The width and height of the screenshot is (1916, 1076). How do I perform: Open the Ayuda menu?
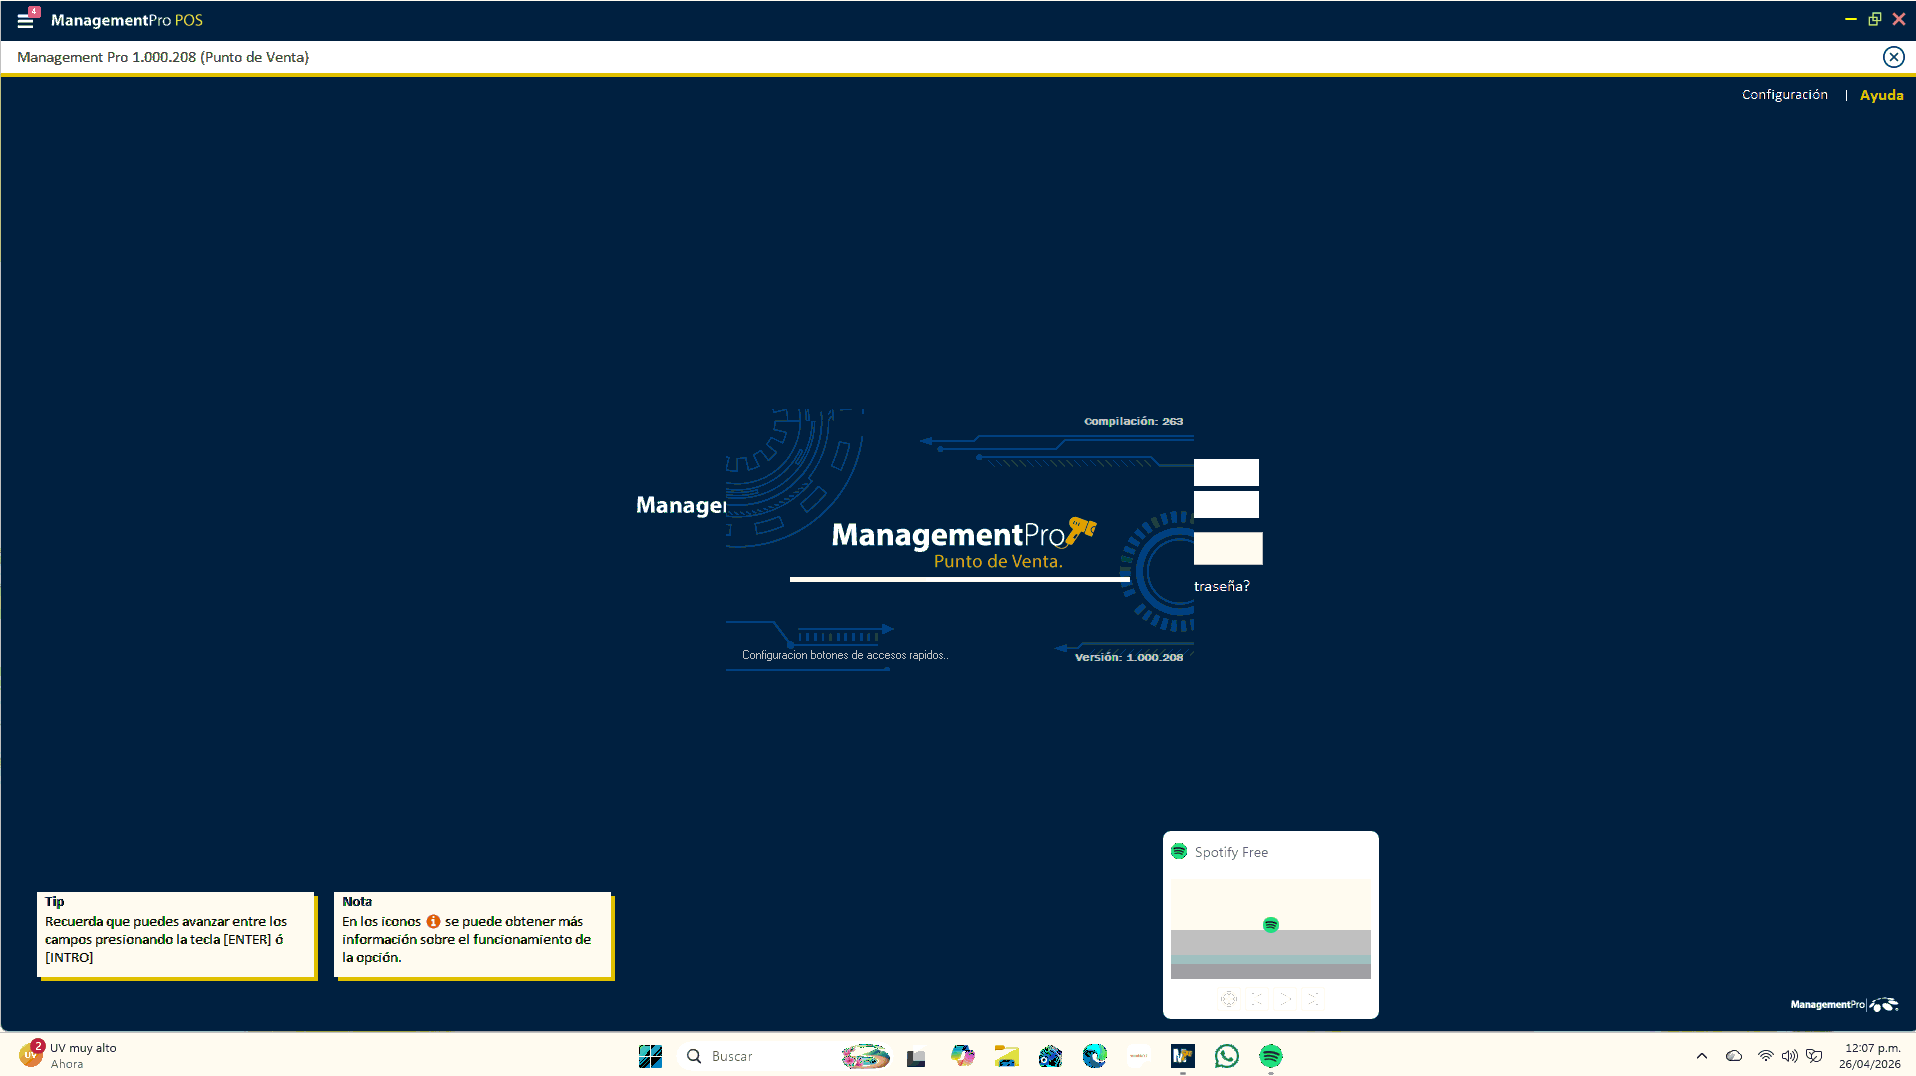click(1881, 95)
